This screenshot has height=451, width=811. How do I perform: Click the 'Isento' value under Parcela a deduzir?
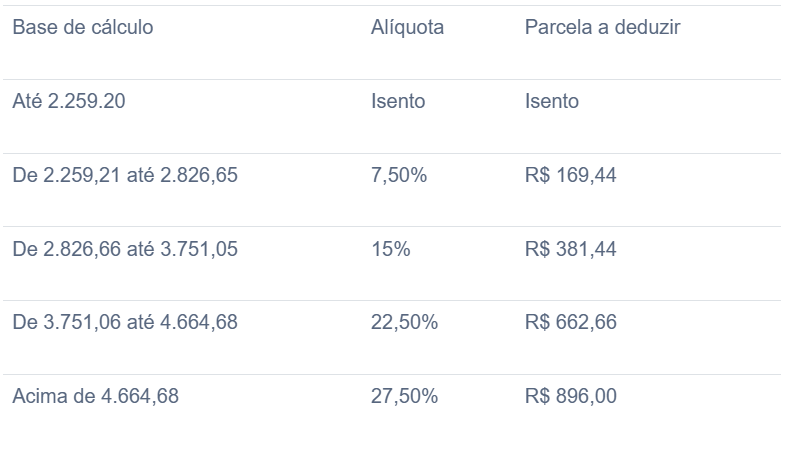552,101
